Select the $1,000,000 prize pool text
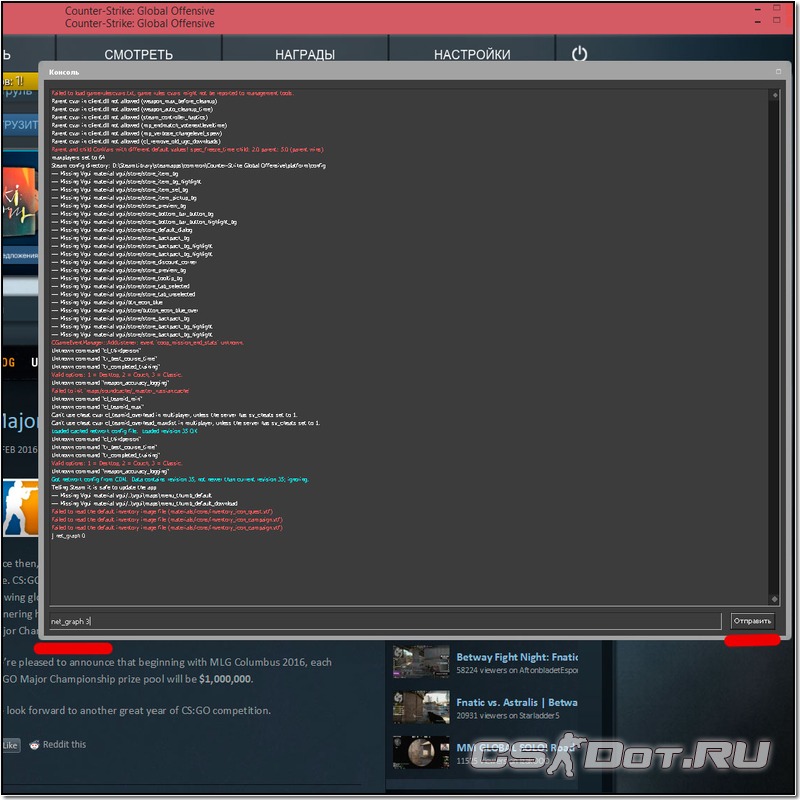 tap(225, 679)
